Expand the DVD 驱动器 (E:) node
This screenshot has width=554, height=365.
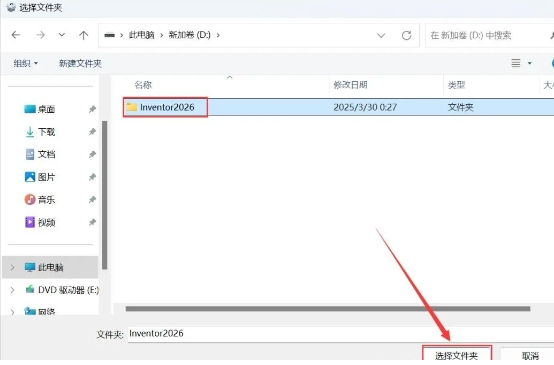click(12, 290)
